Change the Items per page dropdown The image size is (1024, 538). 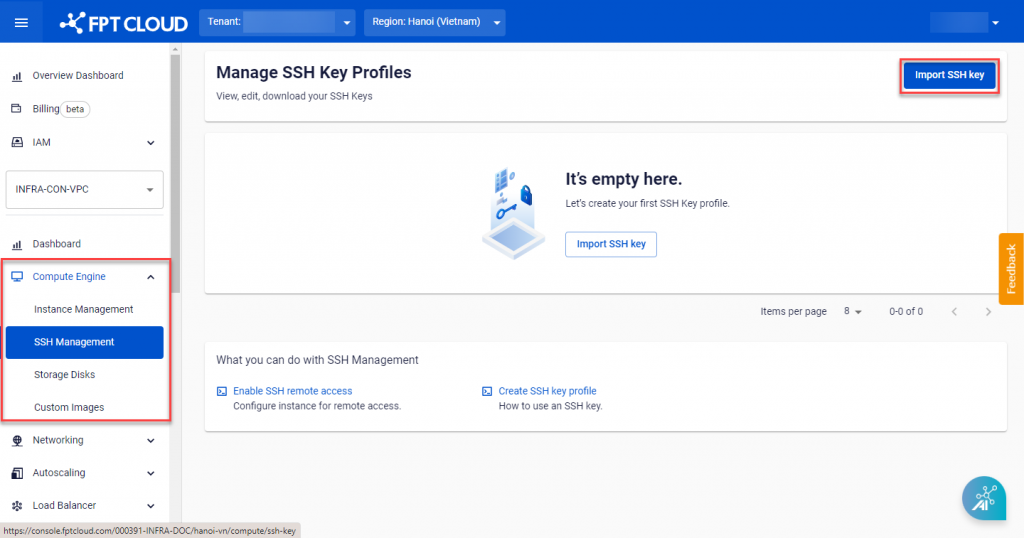(852, 312)
